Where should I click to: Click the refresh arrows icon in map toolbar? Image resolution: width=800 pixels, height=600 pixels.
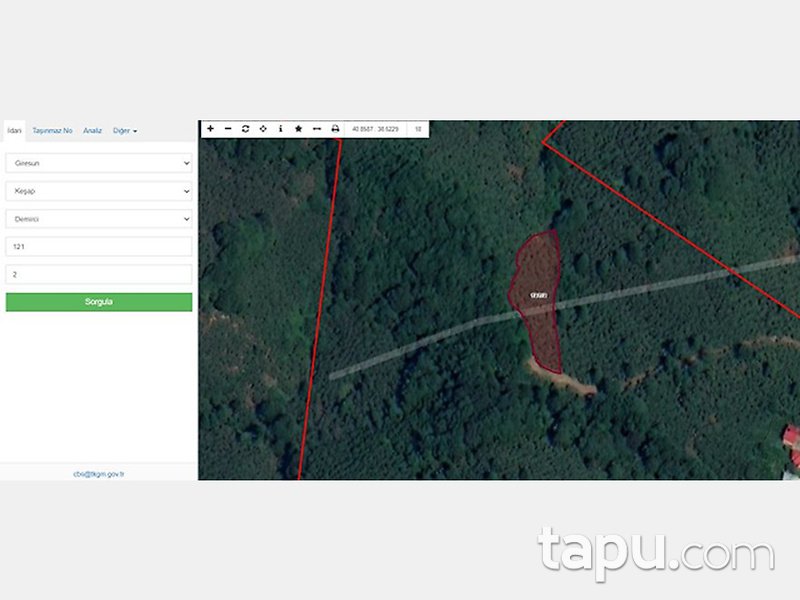tap(245, 129)
